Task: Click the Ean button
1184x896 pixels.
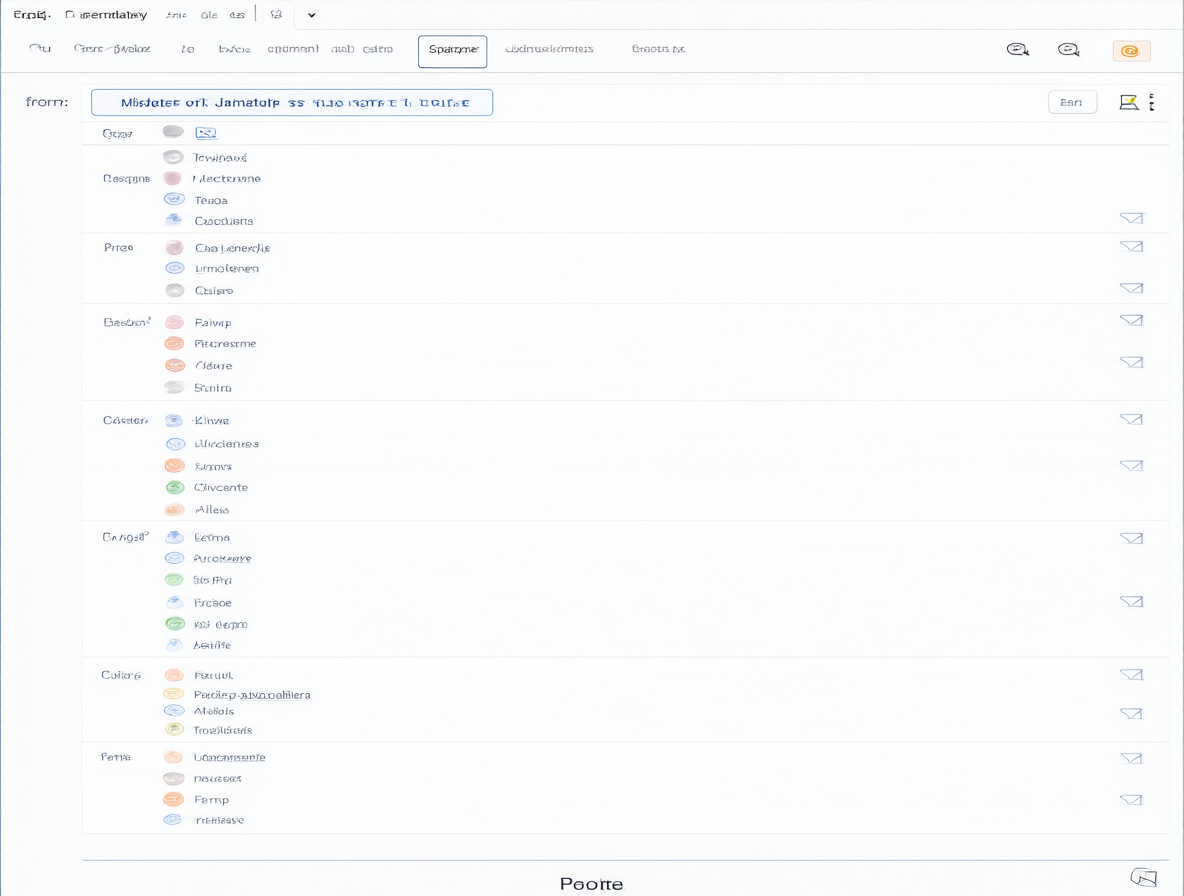Action: coord(1072,102)
